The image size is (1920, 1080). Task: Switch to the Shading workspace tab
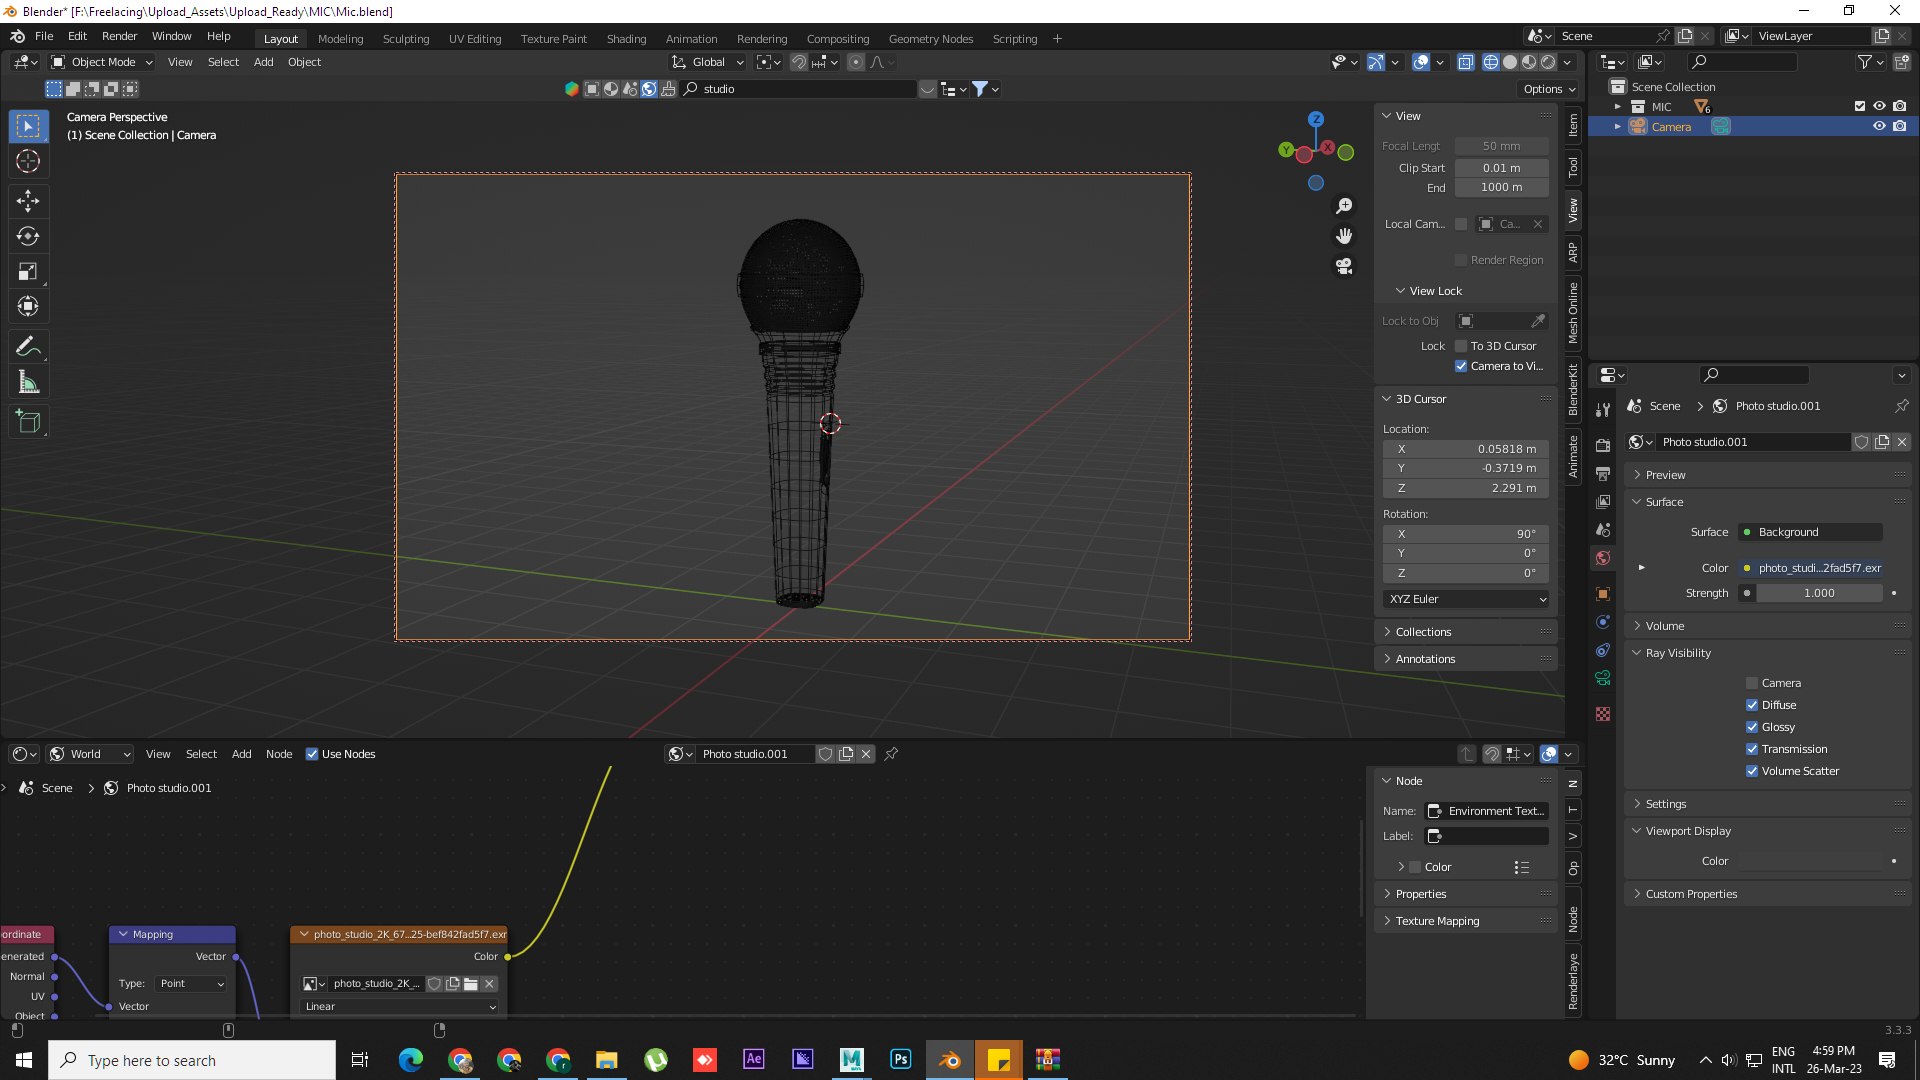tap(626, 39)
